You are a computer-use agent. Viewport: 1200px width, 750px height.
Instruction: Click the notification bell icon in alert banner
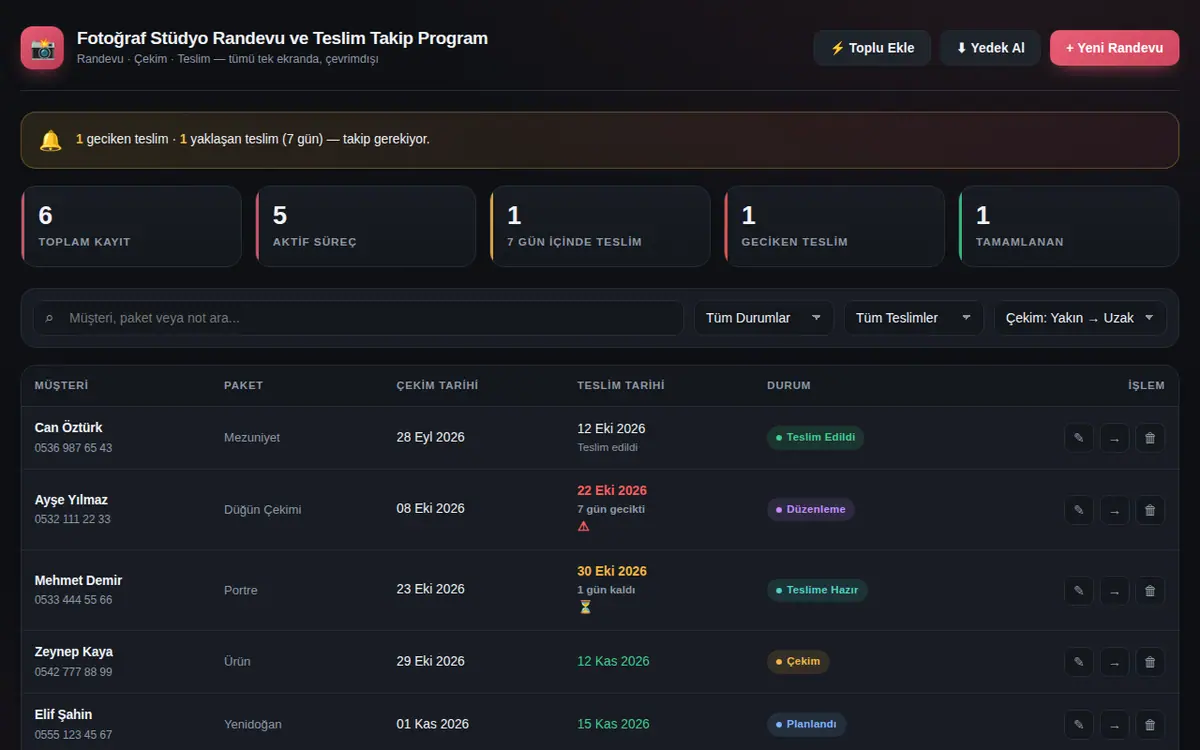(x=51, y=140)
